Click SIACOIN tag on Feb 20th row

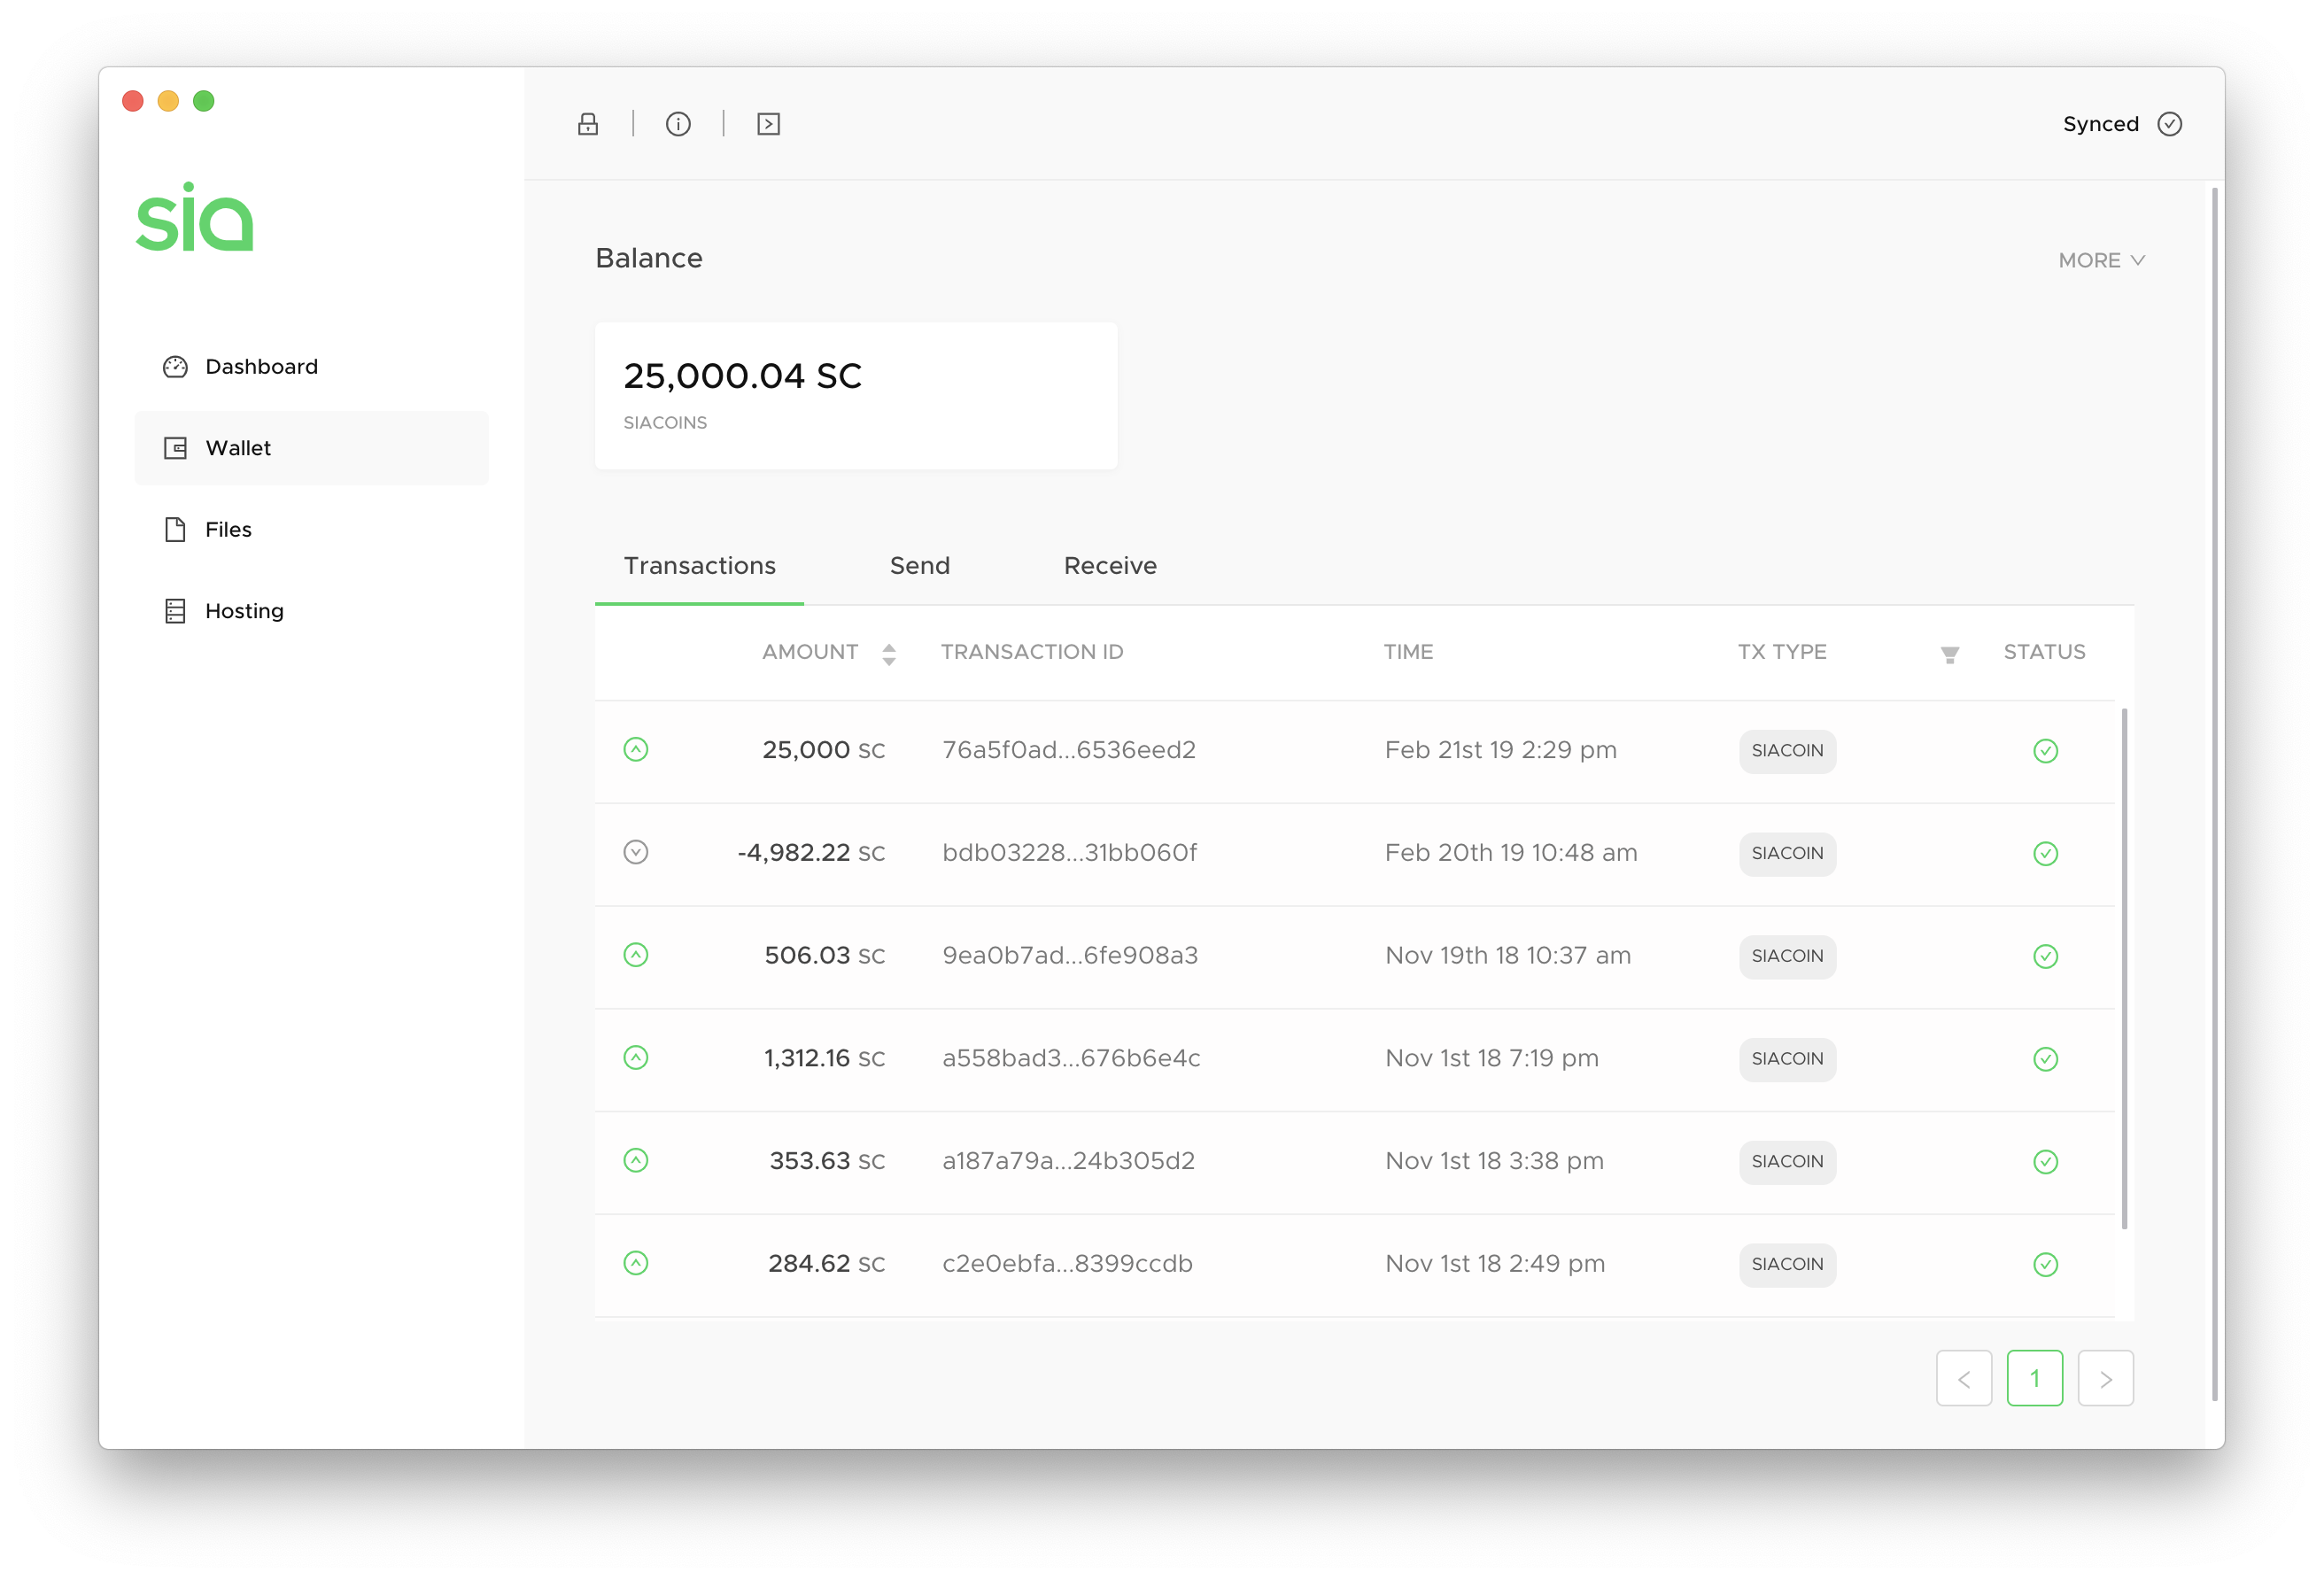1787,854
